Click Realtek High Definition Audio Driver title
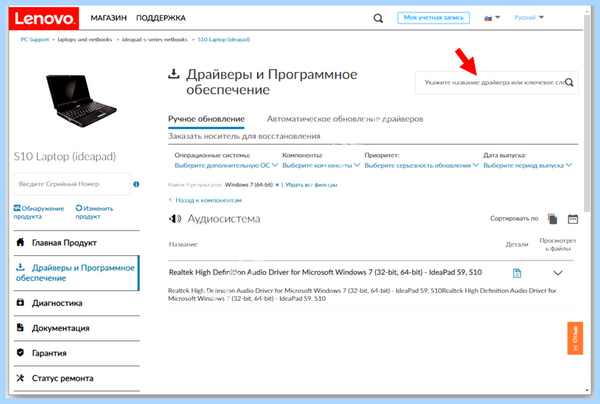 [325, 272]
